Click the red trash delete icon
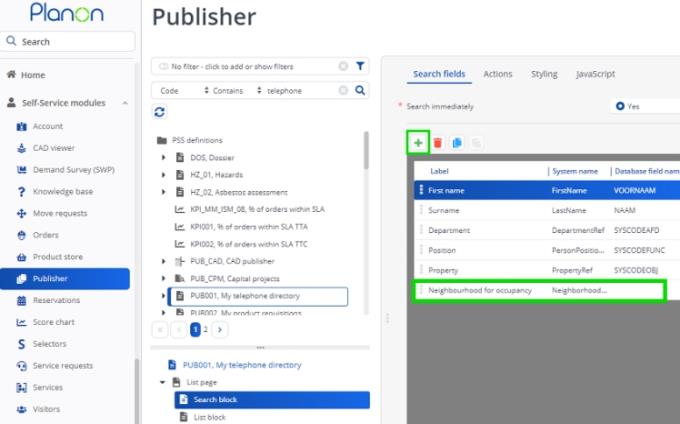Image resolution: width=680 pixels, height=424 pixels. [x=437, y=143]
